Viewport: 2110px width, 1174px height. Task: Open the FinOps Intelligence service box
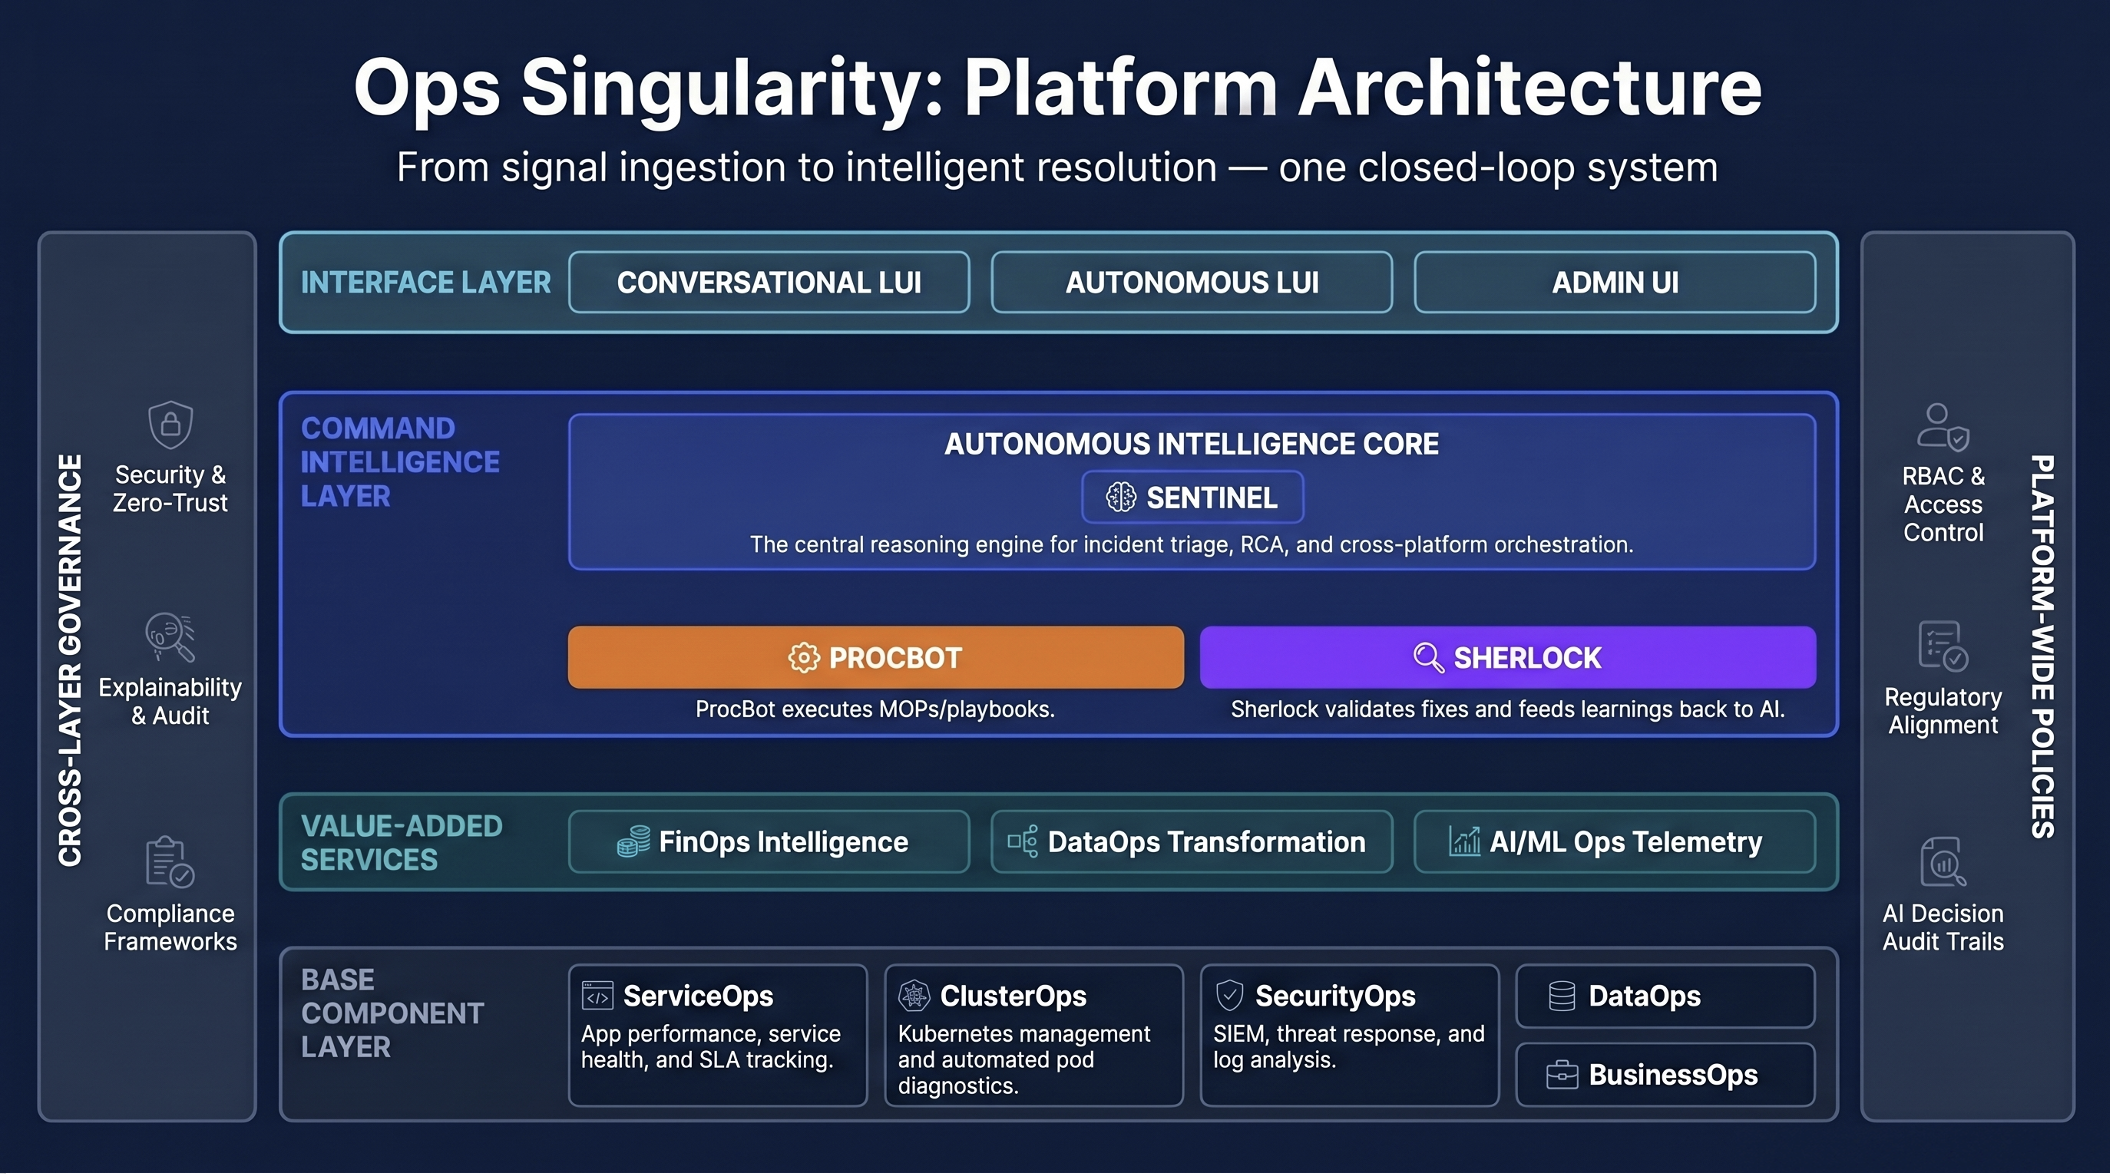tap(769, 842)
